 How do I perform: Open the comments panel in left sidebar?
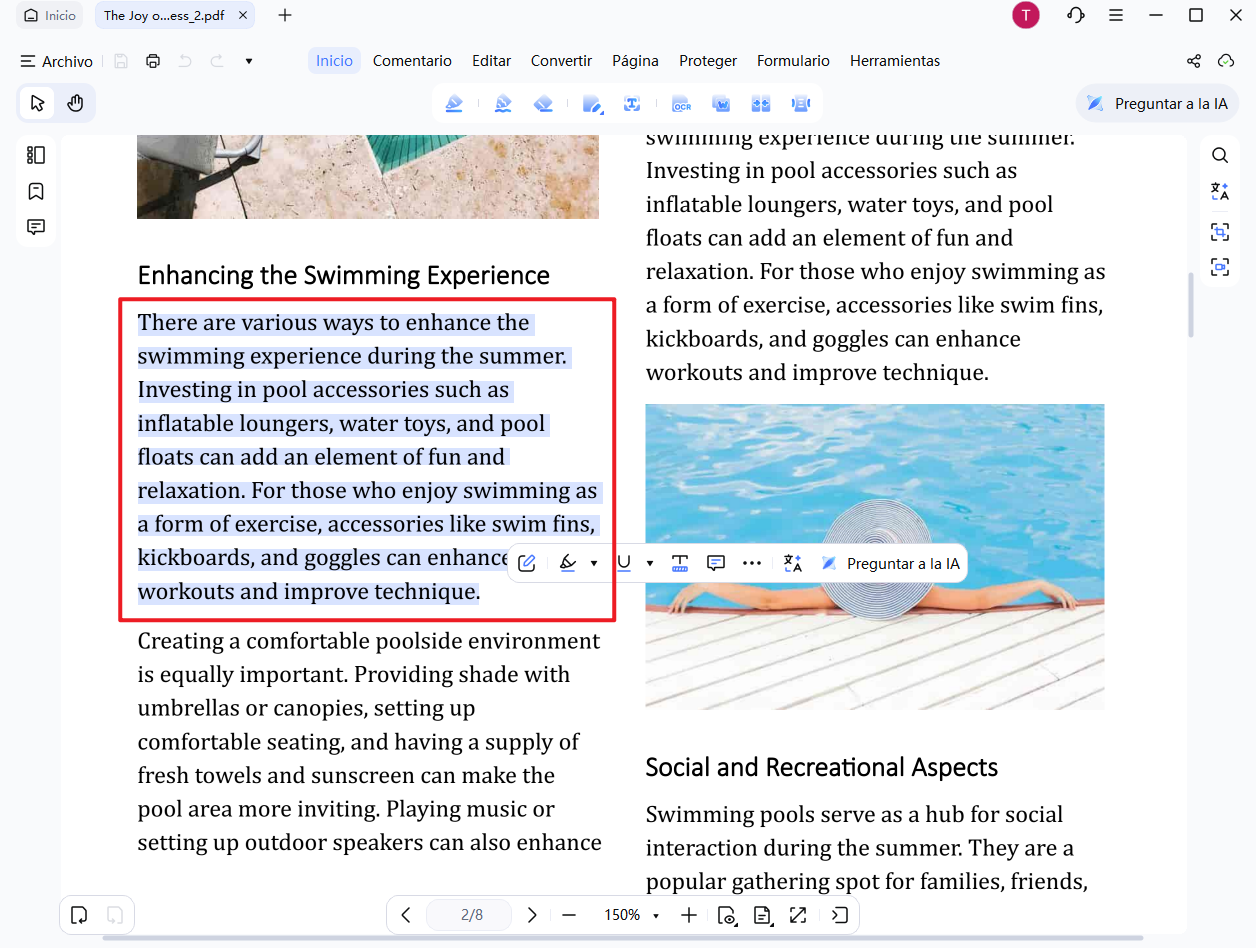click(x=36, y=227)
